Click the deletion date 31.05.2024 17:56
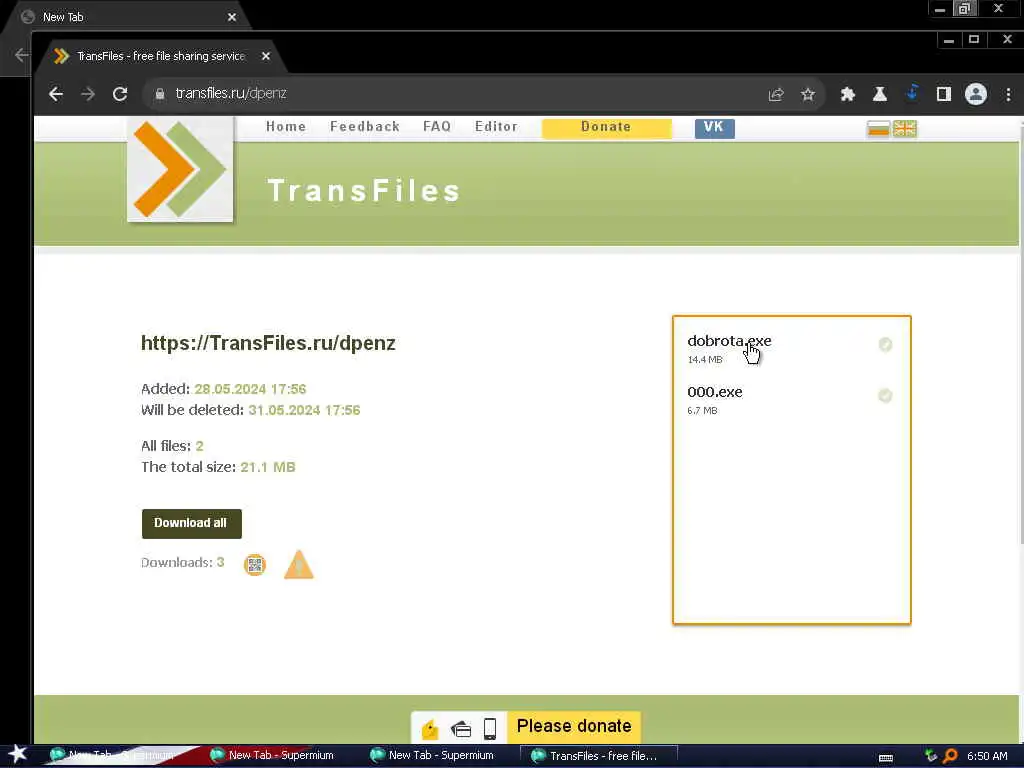The image size is (1024, 768). [x=304, y=409]
